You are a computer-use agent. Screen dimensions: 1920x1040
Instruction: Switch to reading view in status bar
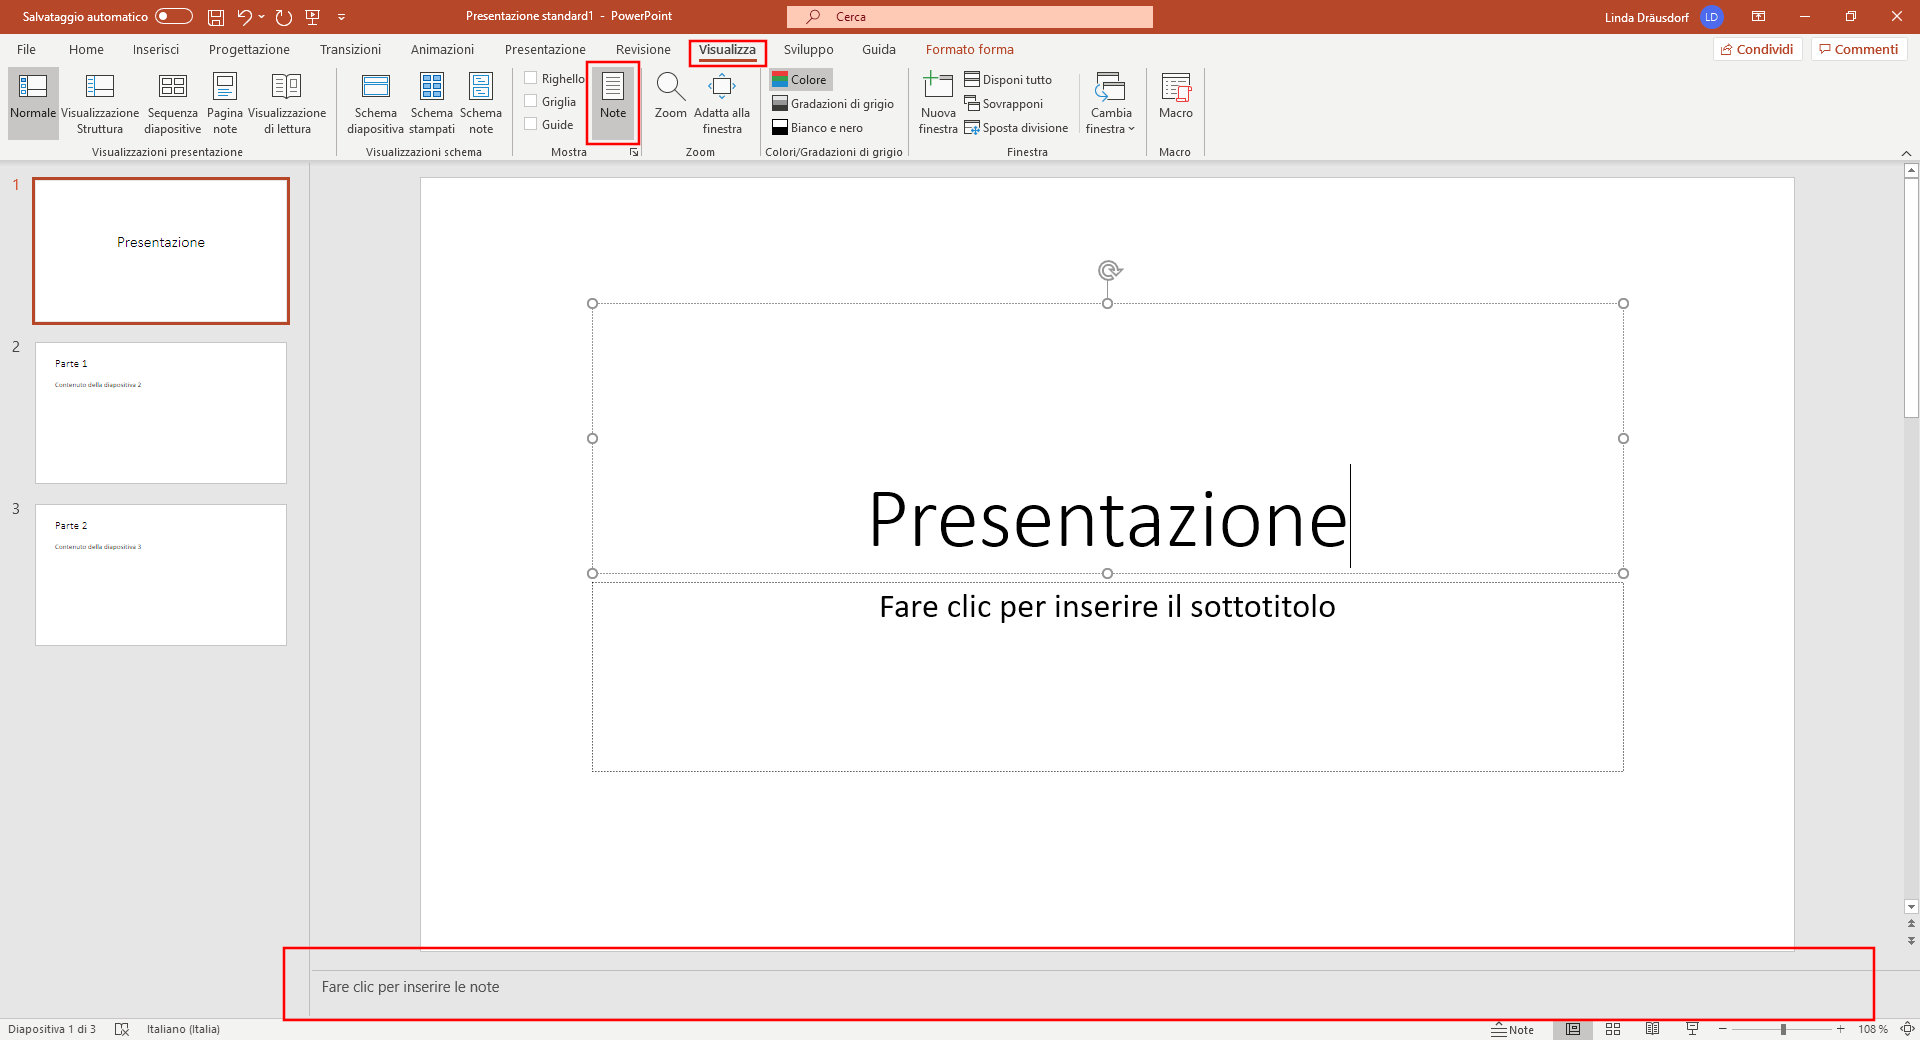pyautogui.click(x=1653, y=1029)
